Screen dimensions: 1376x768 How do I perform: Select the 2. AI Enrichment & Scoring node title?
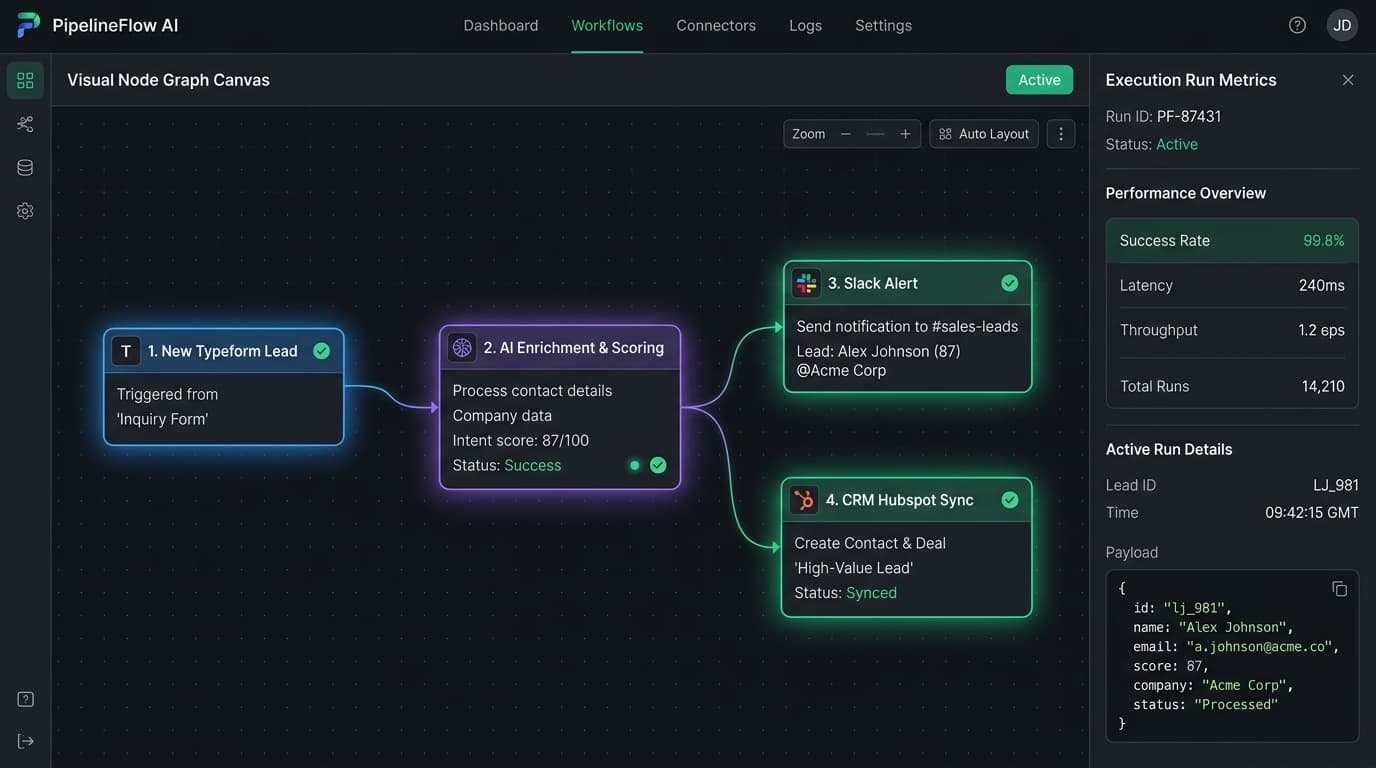tap(574, 347)
